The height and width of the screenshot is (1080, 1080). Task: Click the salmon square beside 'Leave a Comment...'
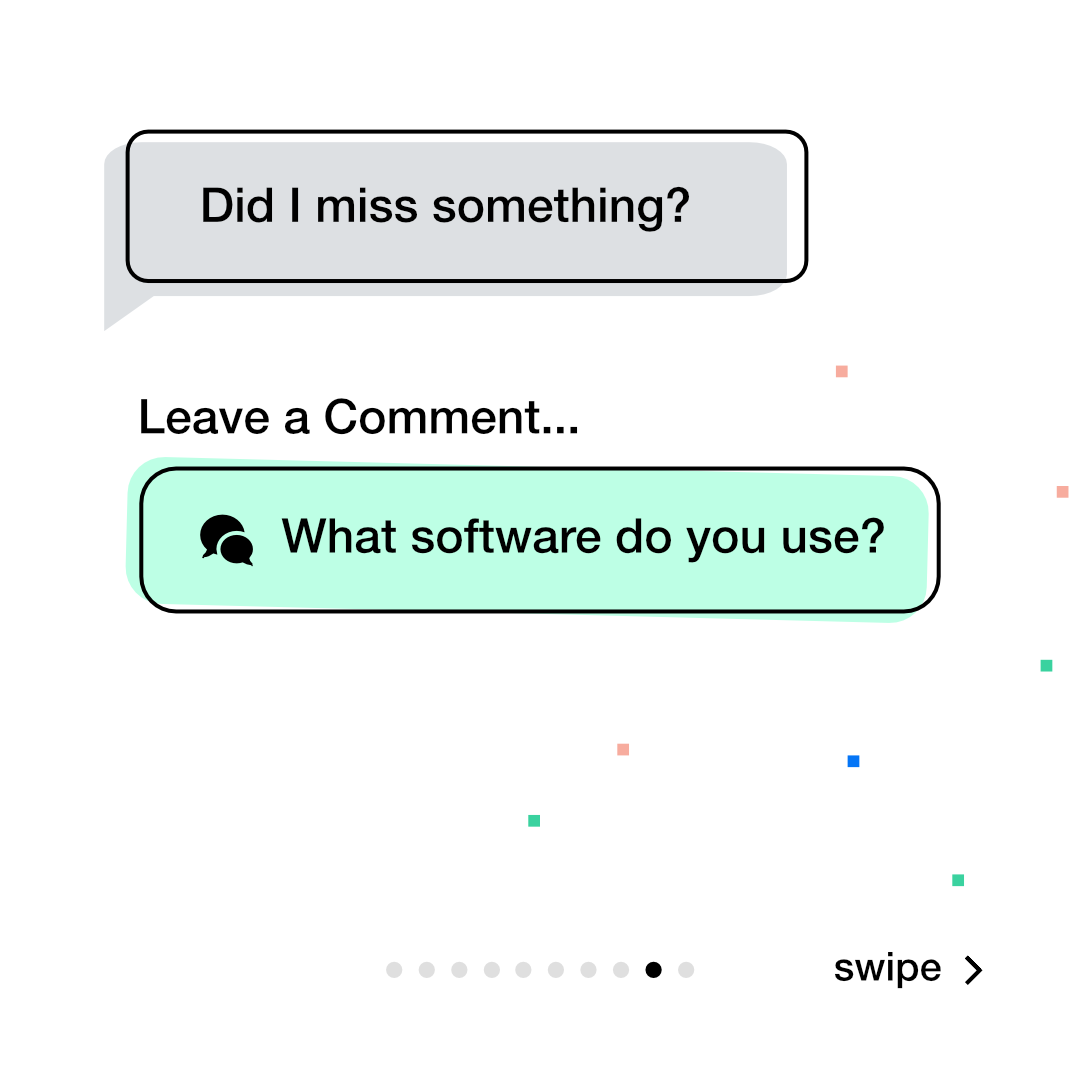click(x=842, y=372)
